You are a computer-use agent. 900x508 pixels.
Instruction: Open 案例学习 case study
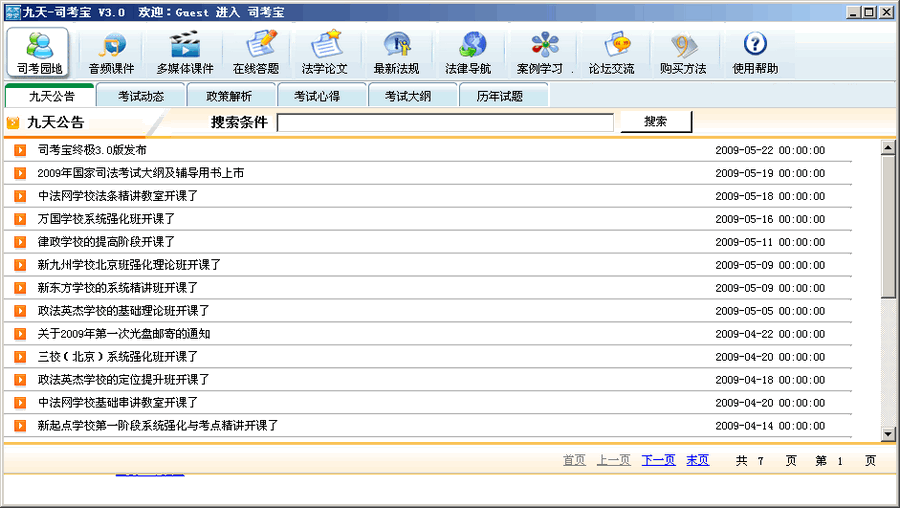[x=541, y=52]
